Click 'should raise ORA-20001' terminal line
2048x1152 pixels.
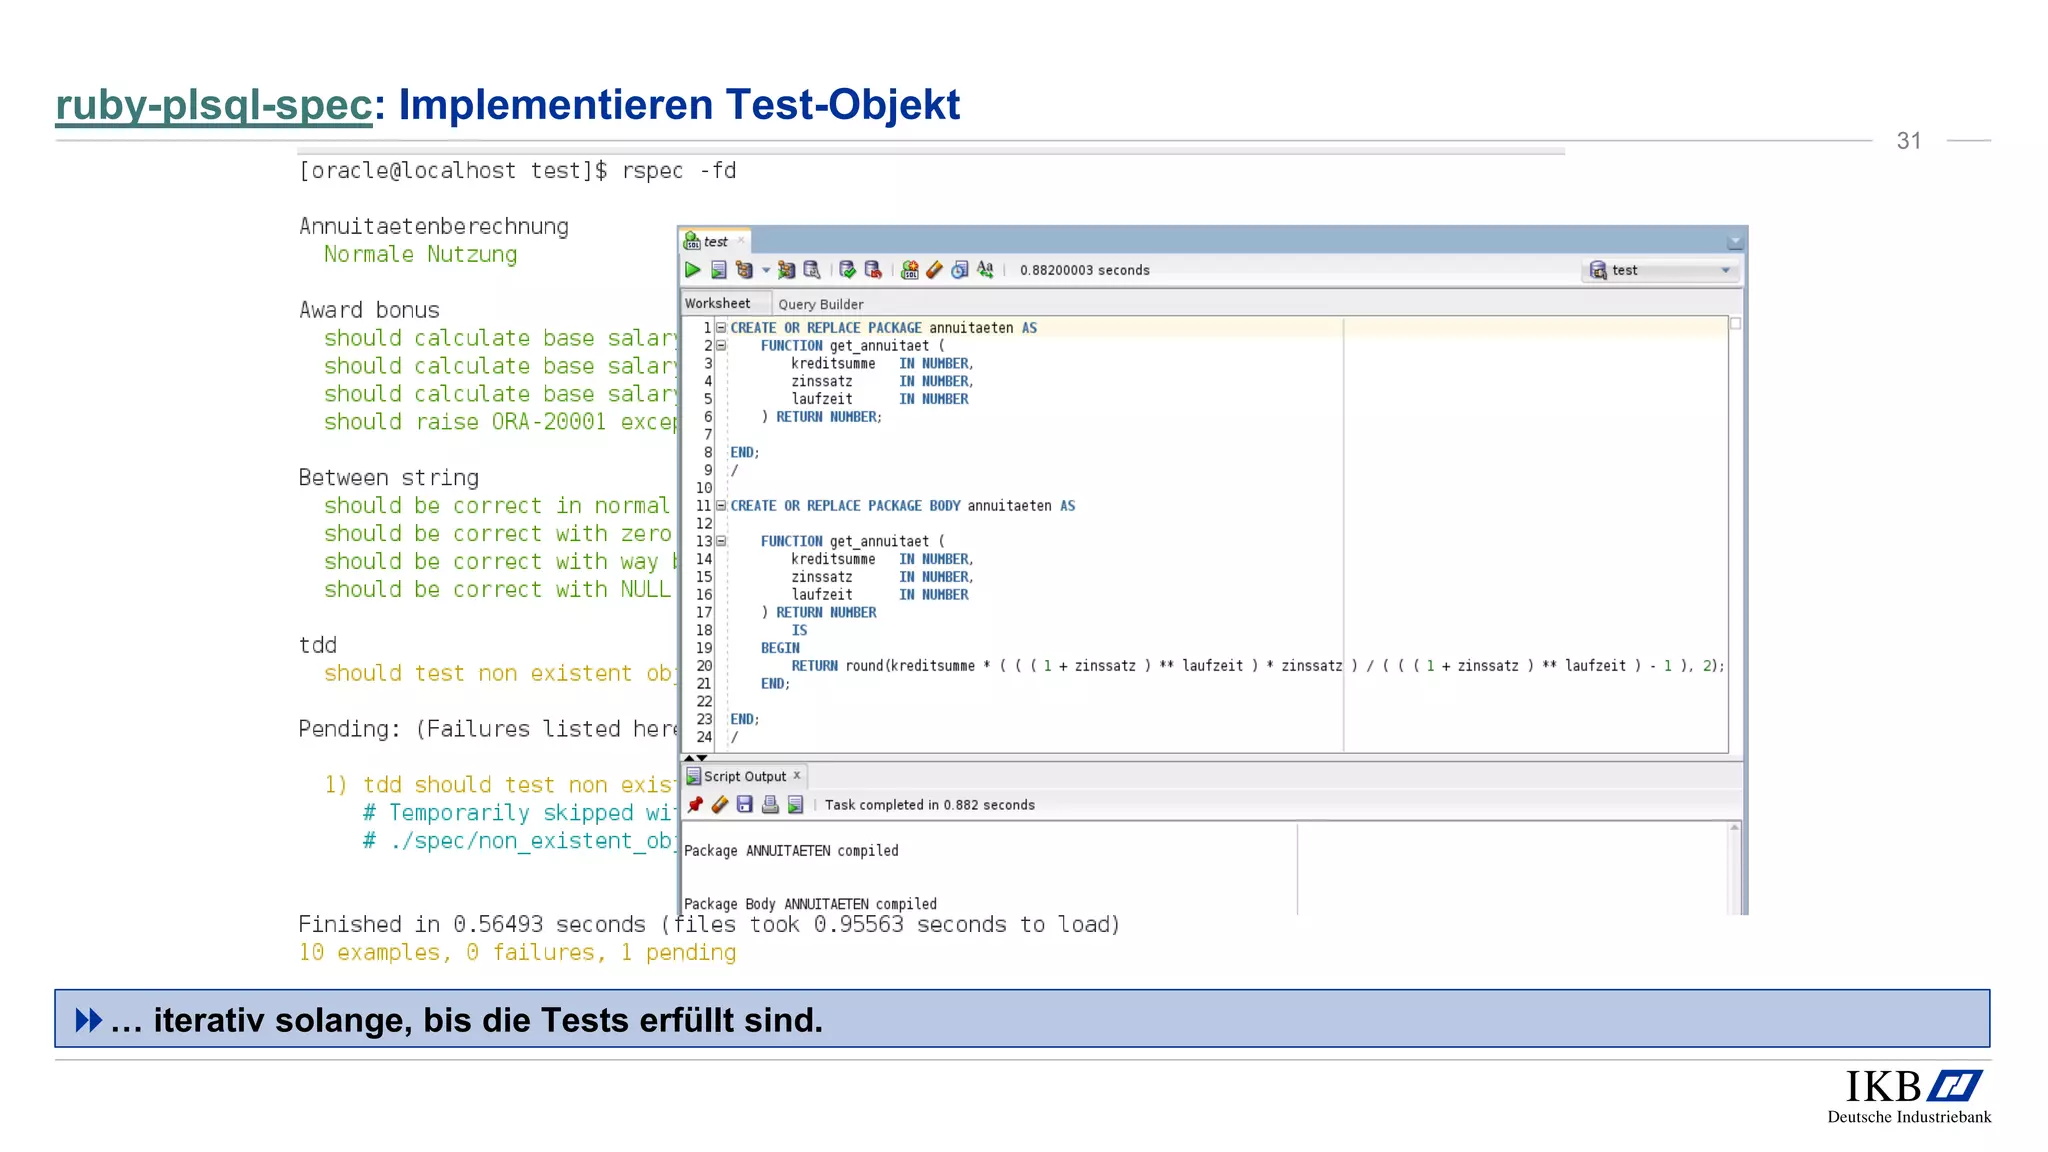pos(500,422)
